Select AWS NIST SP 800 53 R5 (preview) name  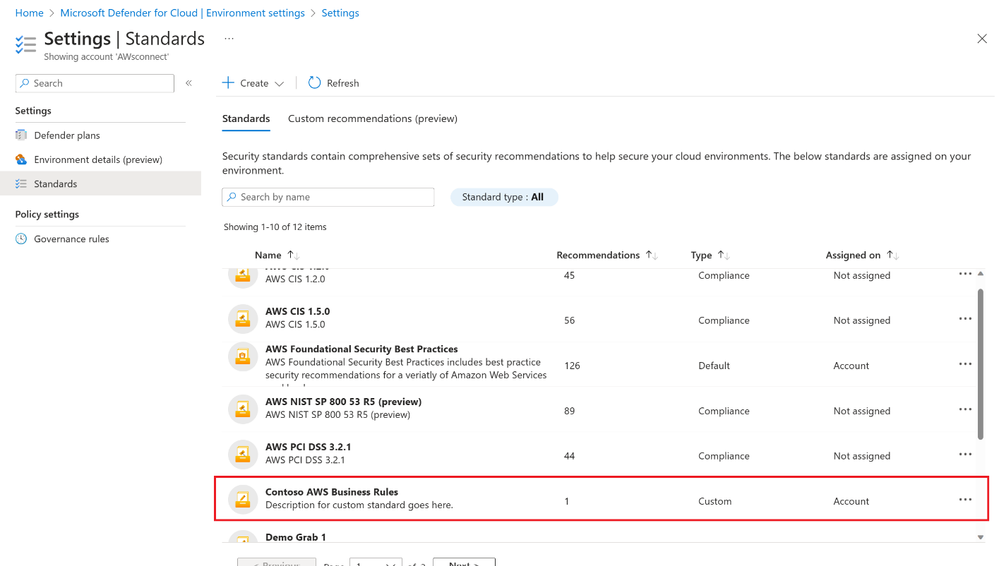[x=343, y=402]
